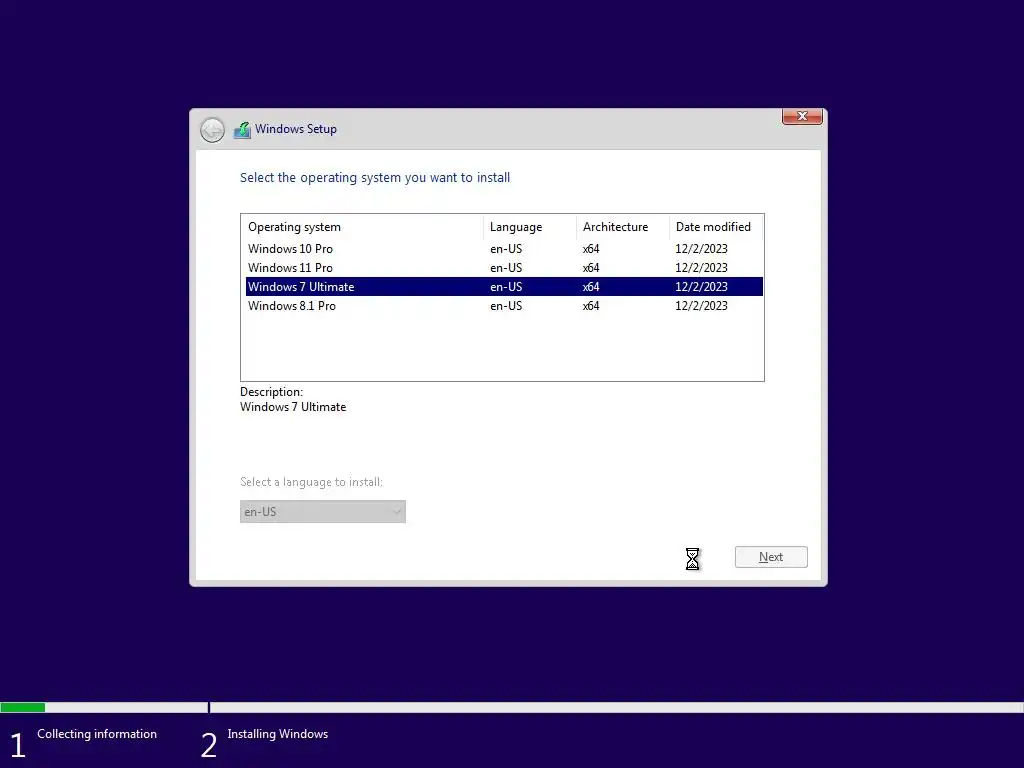Viewport: 1024px width, 768px height.
Task: Close the Windows Setup dialog
Action: 802,116
